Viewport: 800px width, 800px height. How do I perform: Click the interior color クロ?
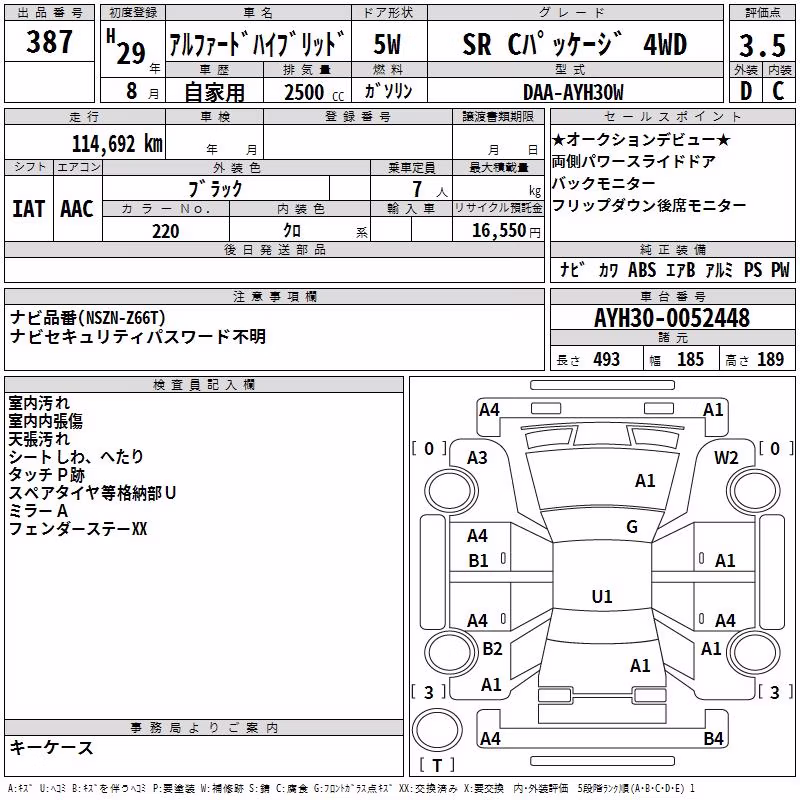pyautogui.click(x=292, y=231)
